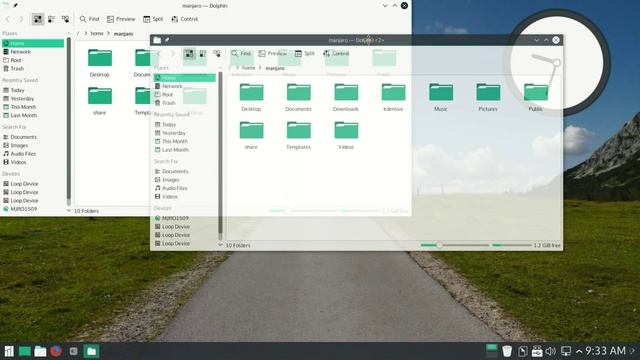
Task: Open the Manjaro application launcher in taskbar
Action: (9, 351)
